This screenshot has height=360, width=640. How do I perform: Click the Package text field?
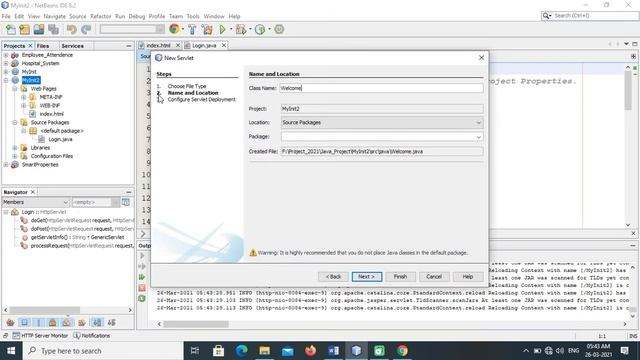(x=377, y=137)
